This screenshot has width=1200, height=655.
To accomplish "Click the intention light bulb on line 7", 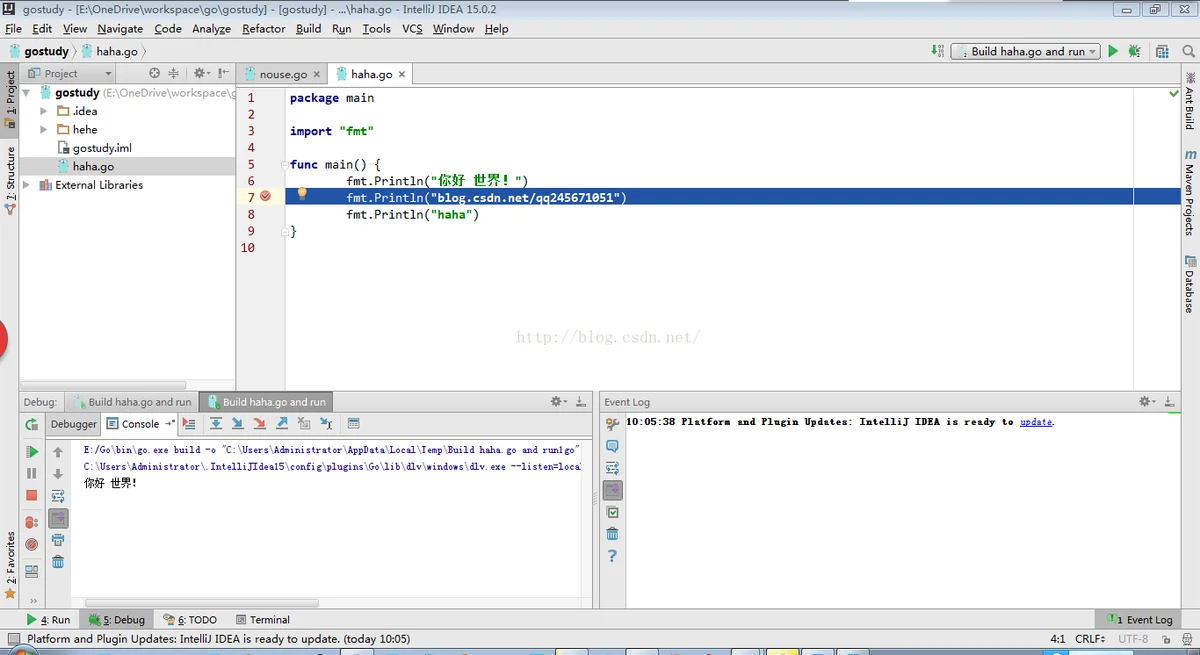I will [301, 194].
